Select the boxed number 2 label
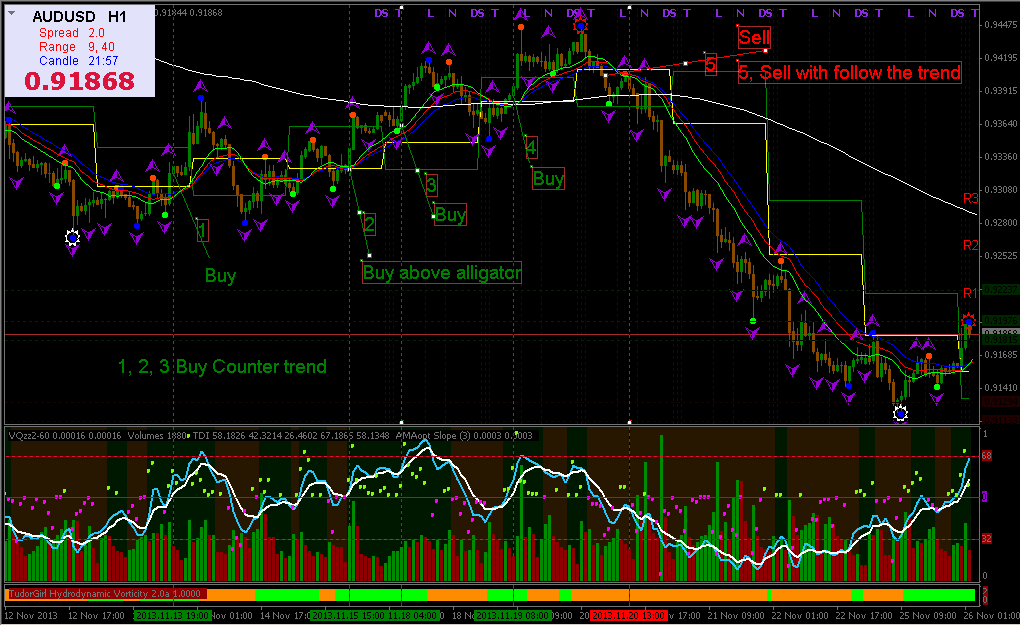This screenshot has height=625, width=1020. coord(369,224)
